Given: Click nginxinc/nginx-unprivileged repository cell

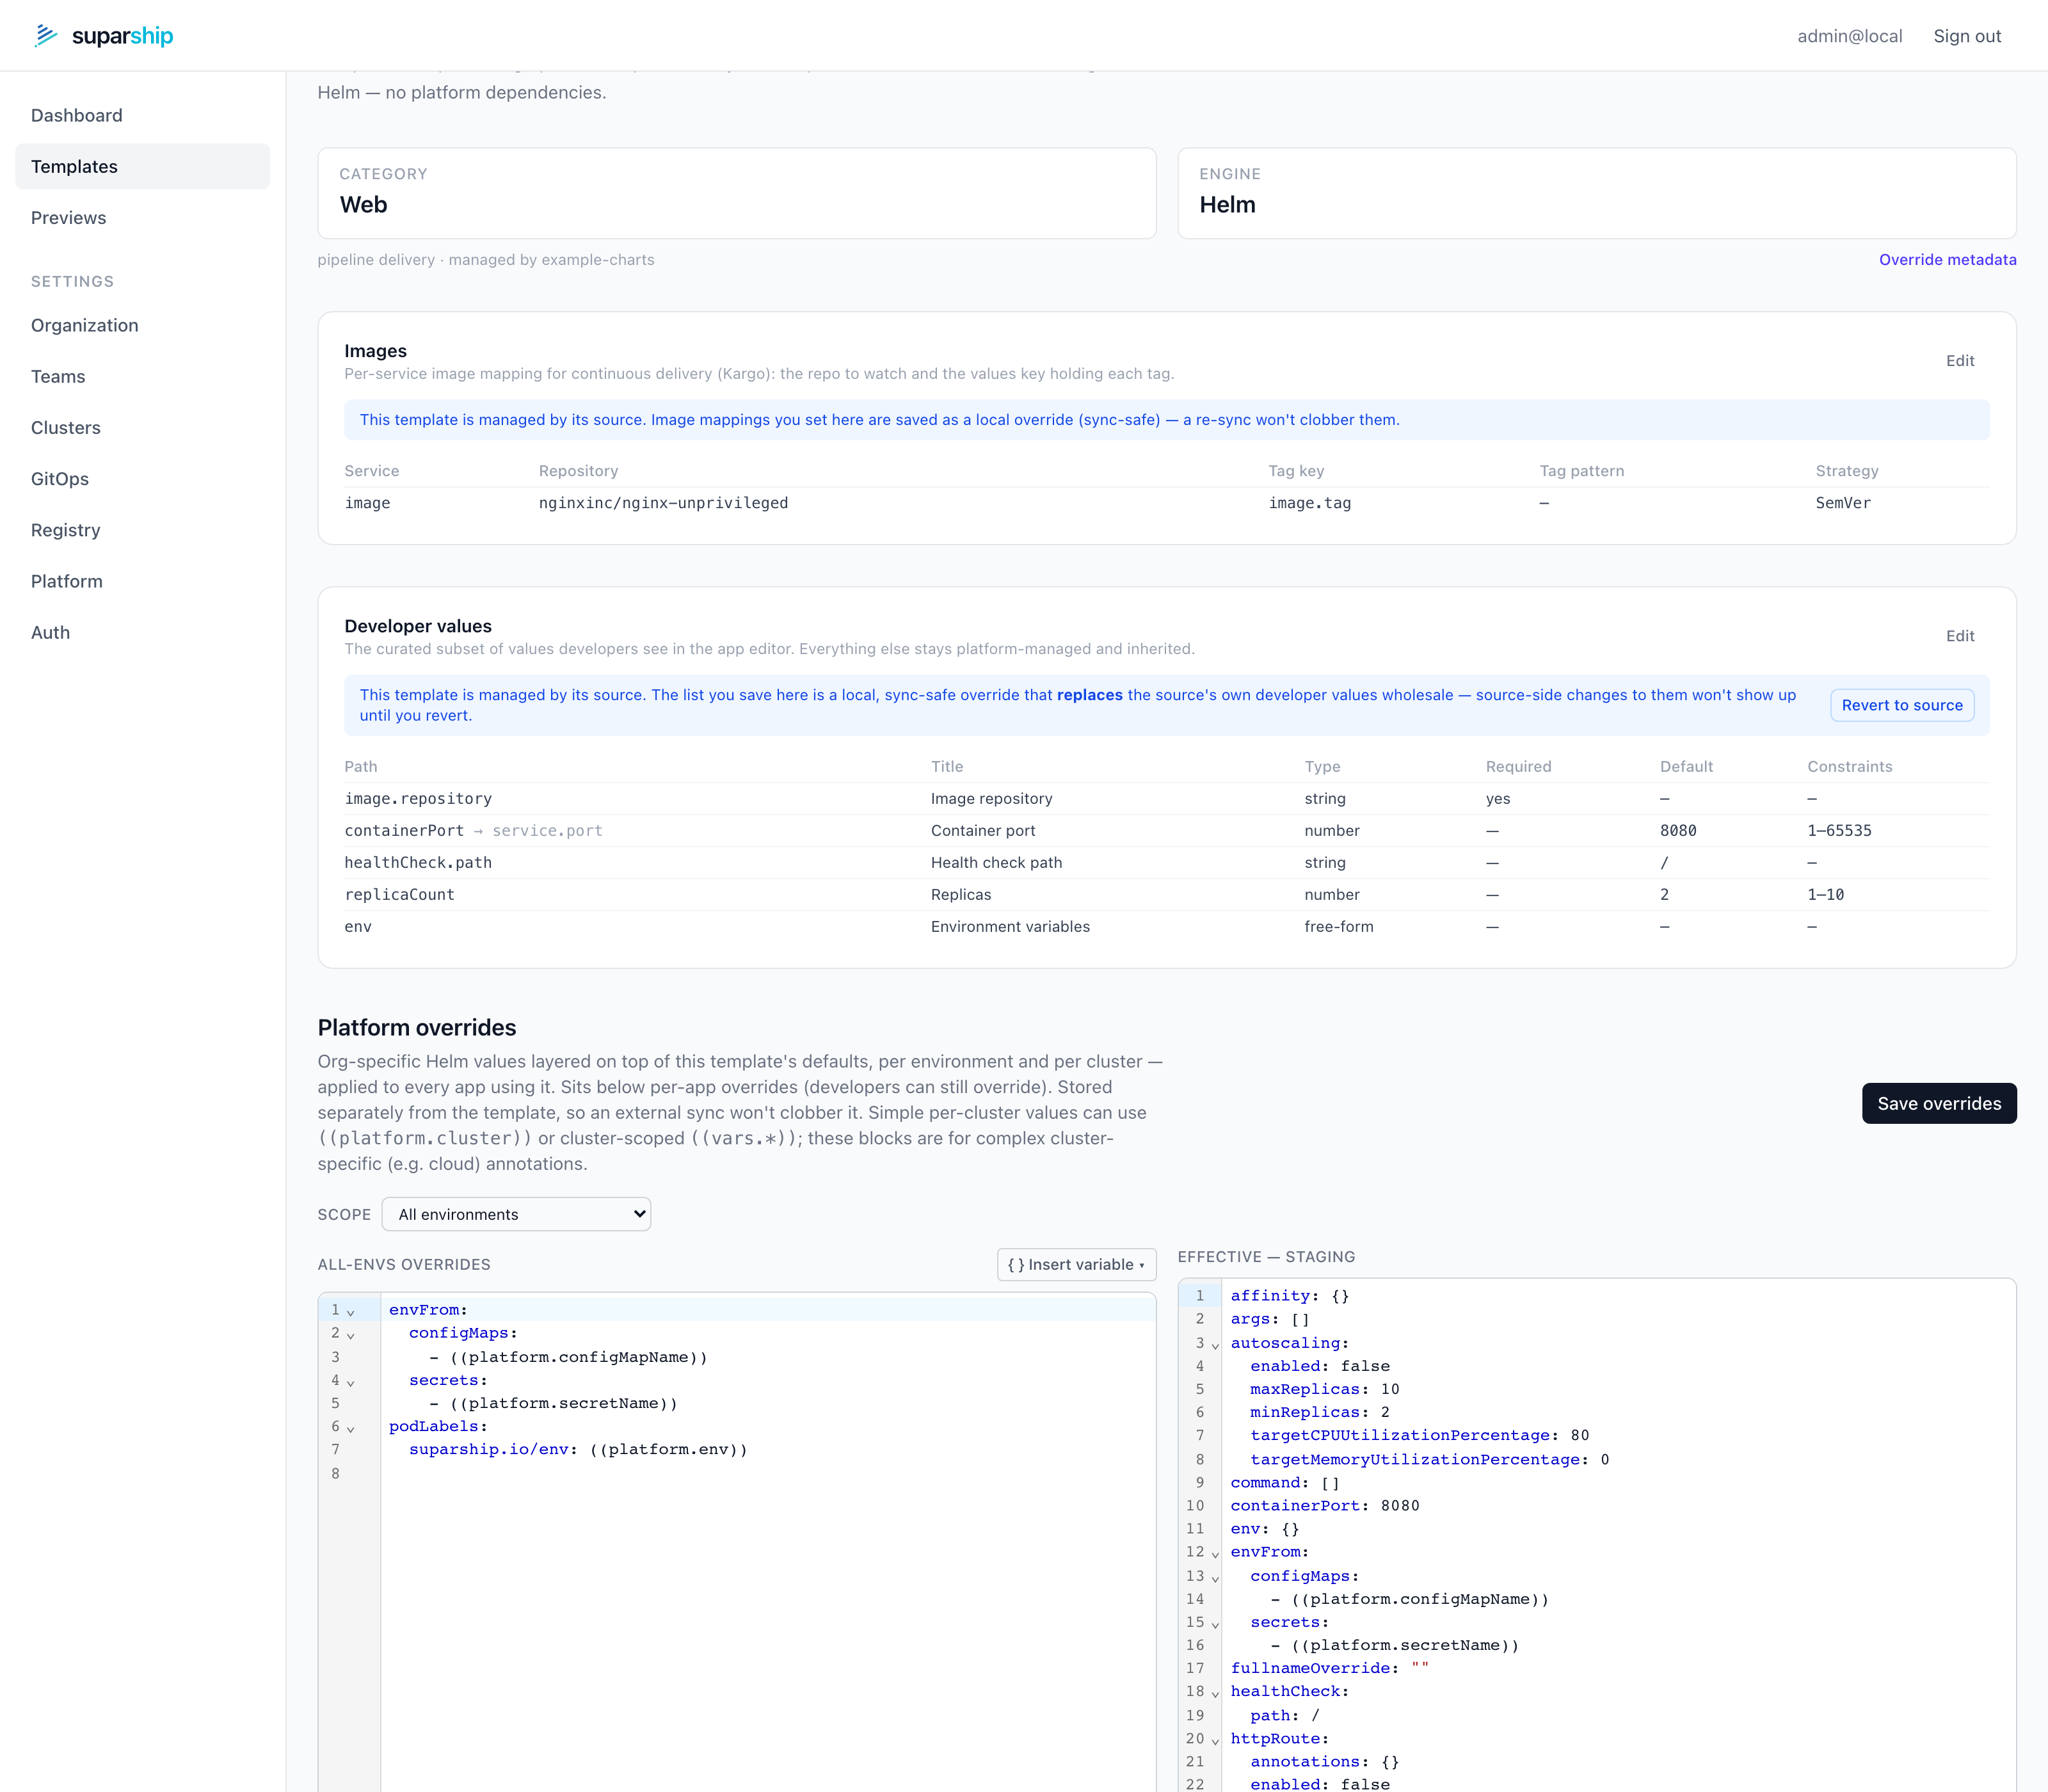Looking at the screenshot, I should pos(663,503).
